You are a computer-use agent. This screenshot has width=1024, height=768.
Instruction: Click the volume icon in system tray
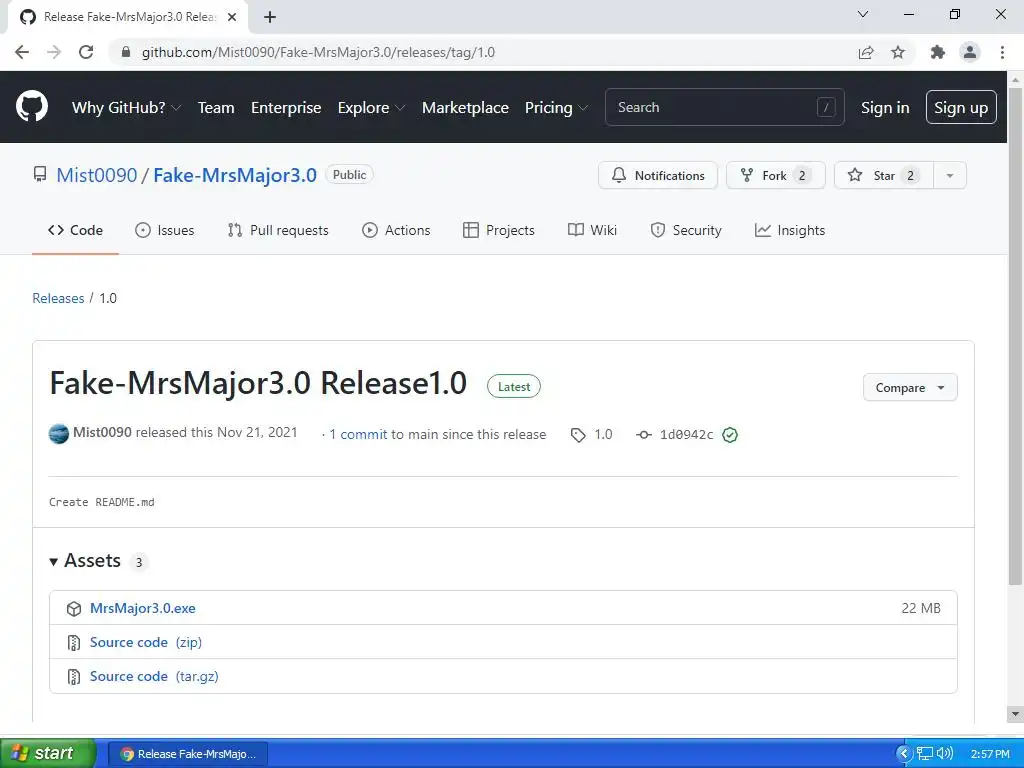[945, 754]
